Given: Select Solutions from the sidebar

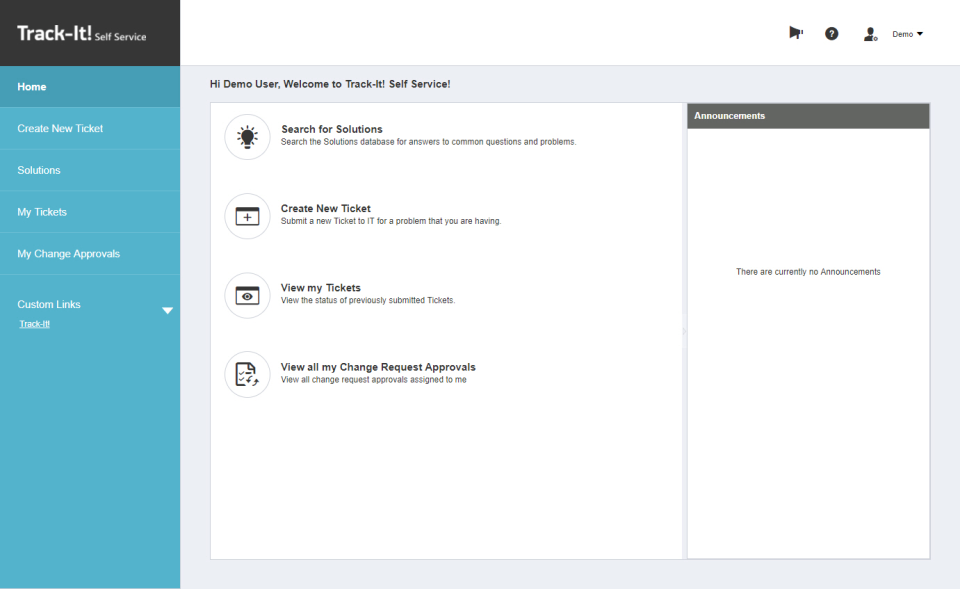Looking at the screenshot, I should 38,170.
